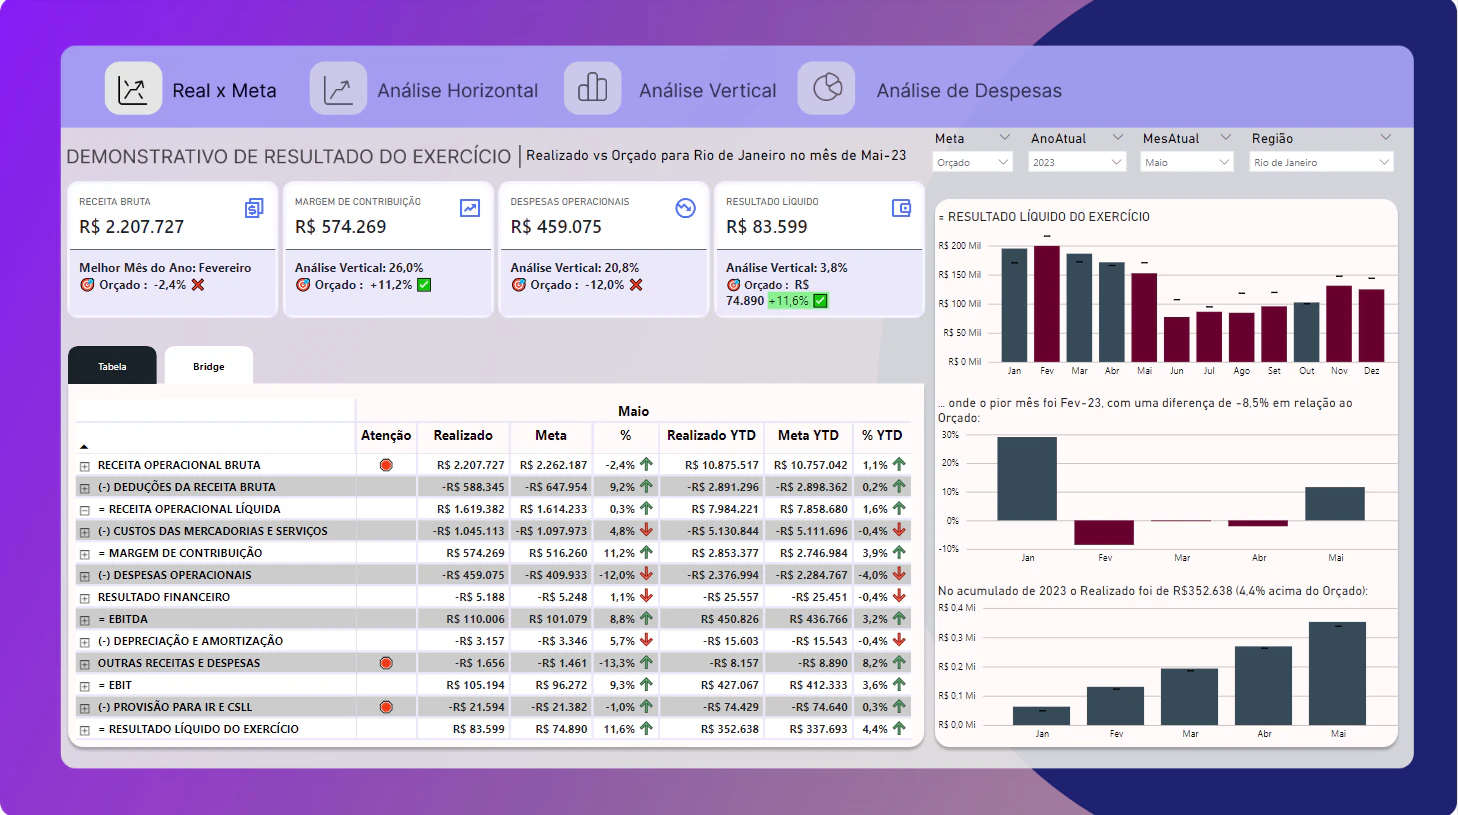Sort by the Meta YTD column header

click(x=808, y=435)
